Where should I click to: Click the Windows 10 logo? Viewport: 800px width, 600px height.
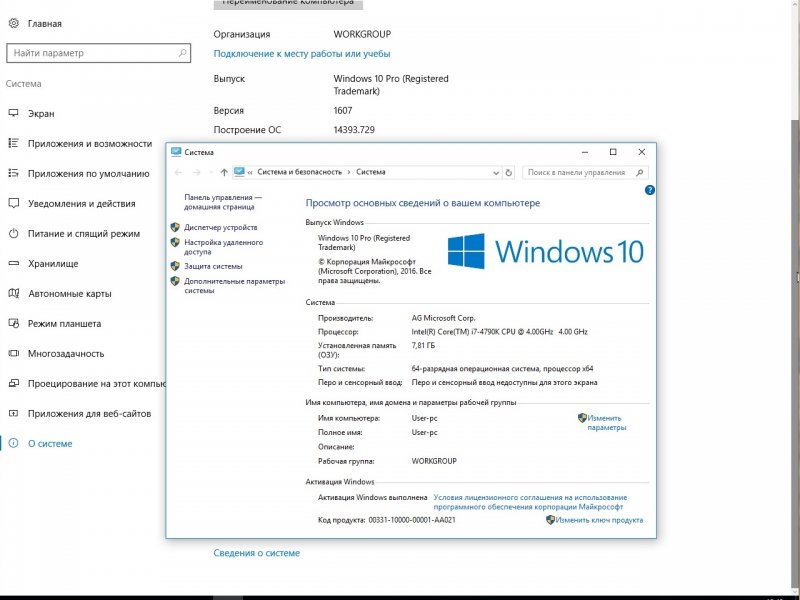(546, 251)
